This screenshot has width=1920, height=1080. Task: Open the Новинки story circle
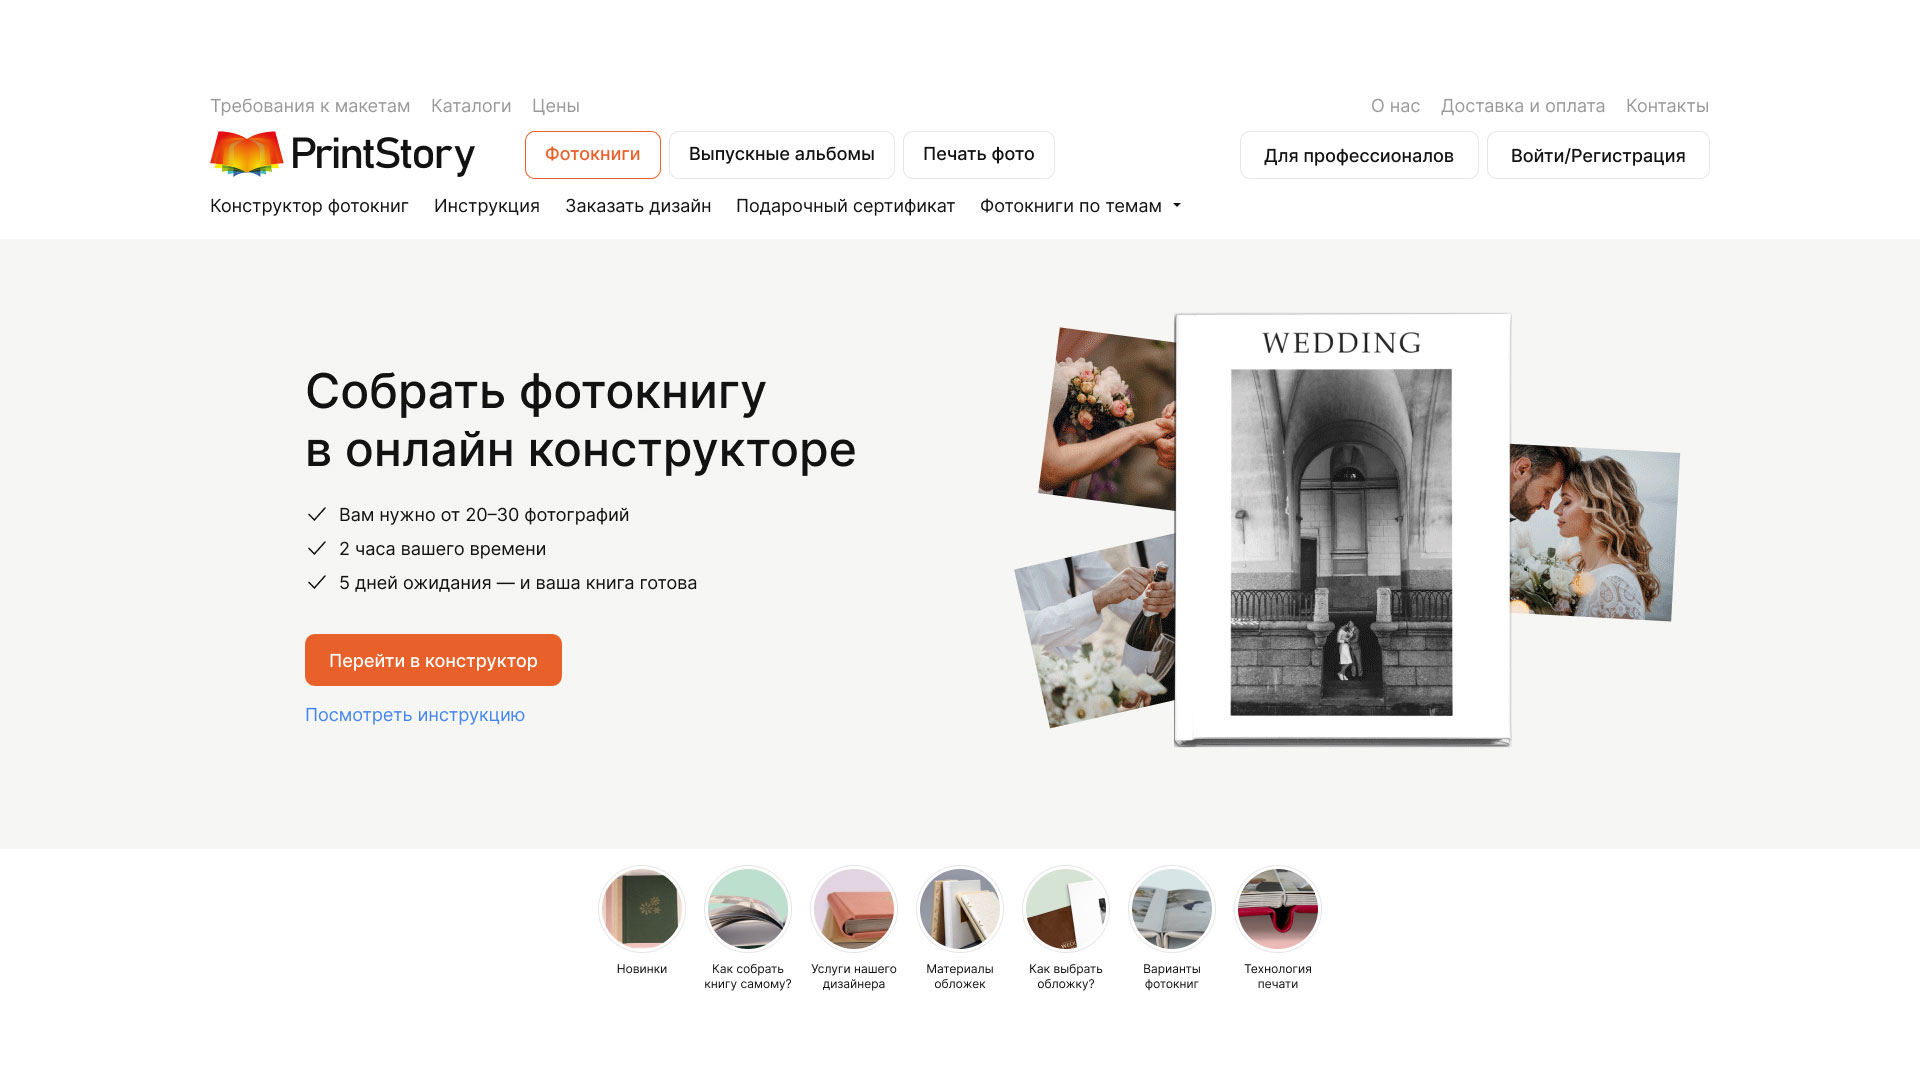pyautogui.click(x=641, y=909)
